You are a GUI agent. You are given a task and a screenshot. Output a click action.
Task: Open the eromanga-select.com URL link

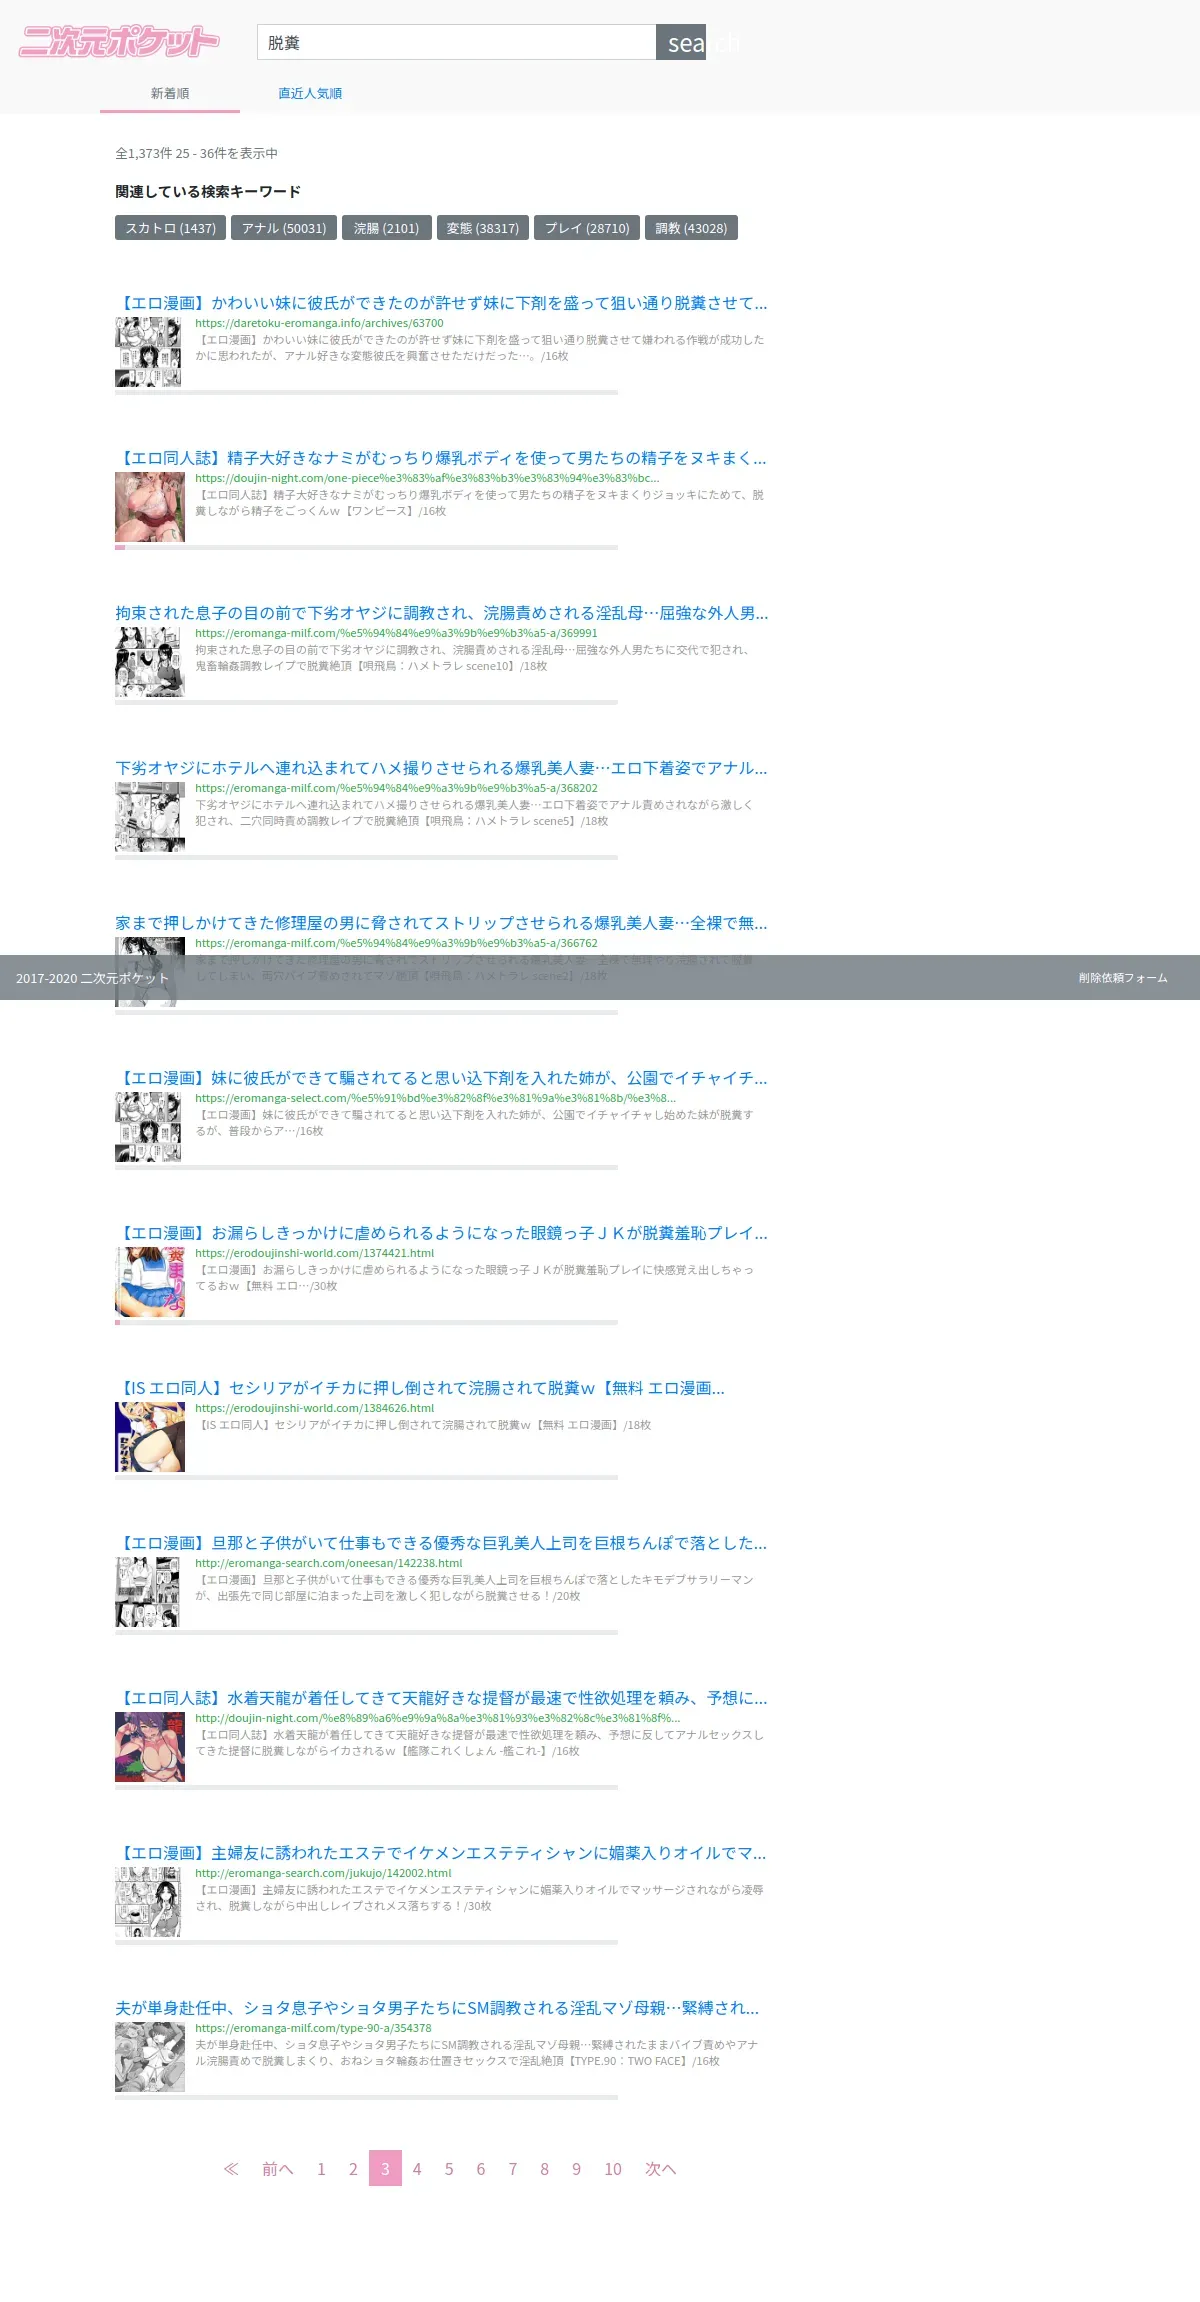click(x=435, y=1098)
